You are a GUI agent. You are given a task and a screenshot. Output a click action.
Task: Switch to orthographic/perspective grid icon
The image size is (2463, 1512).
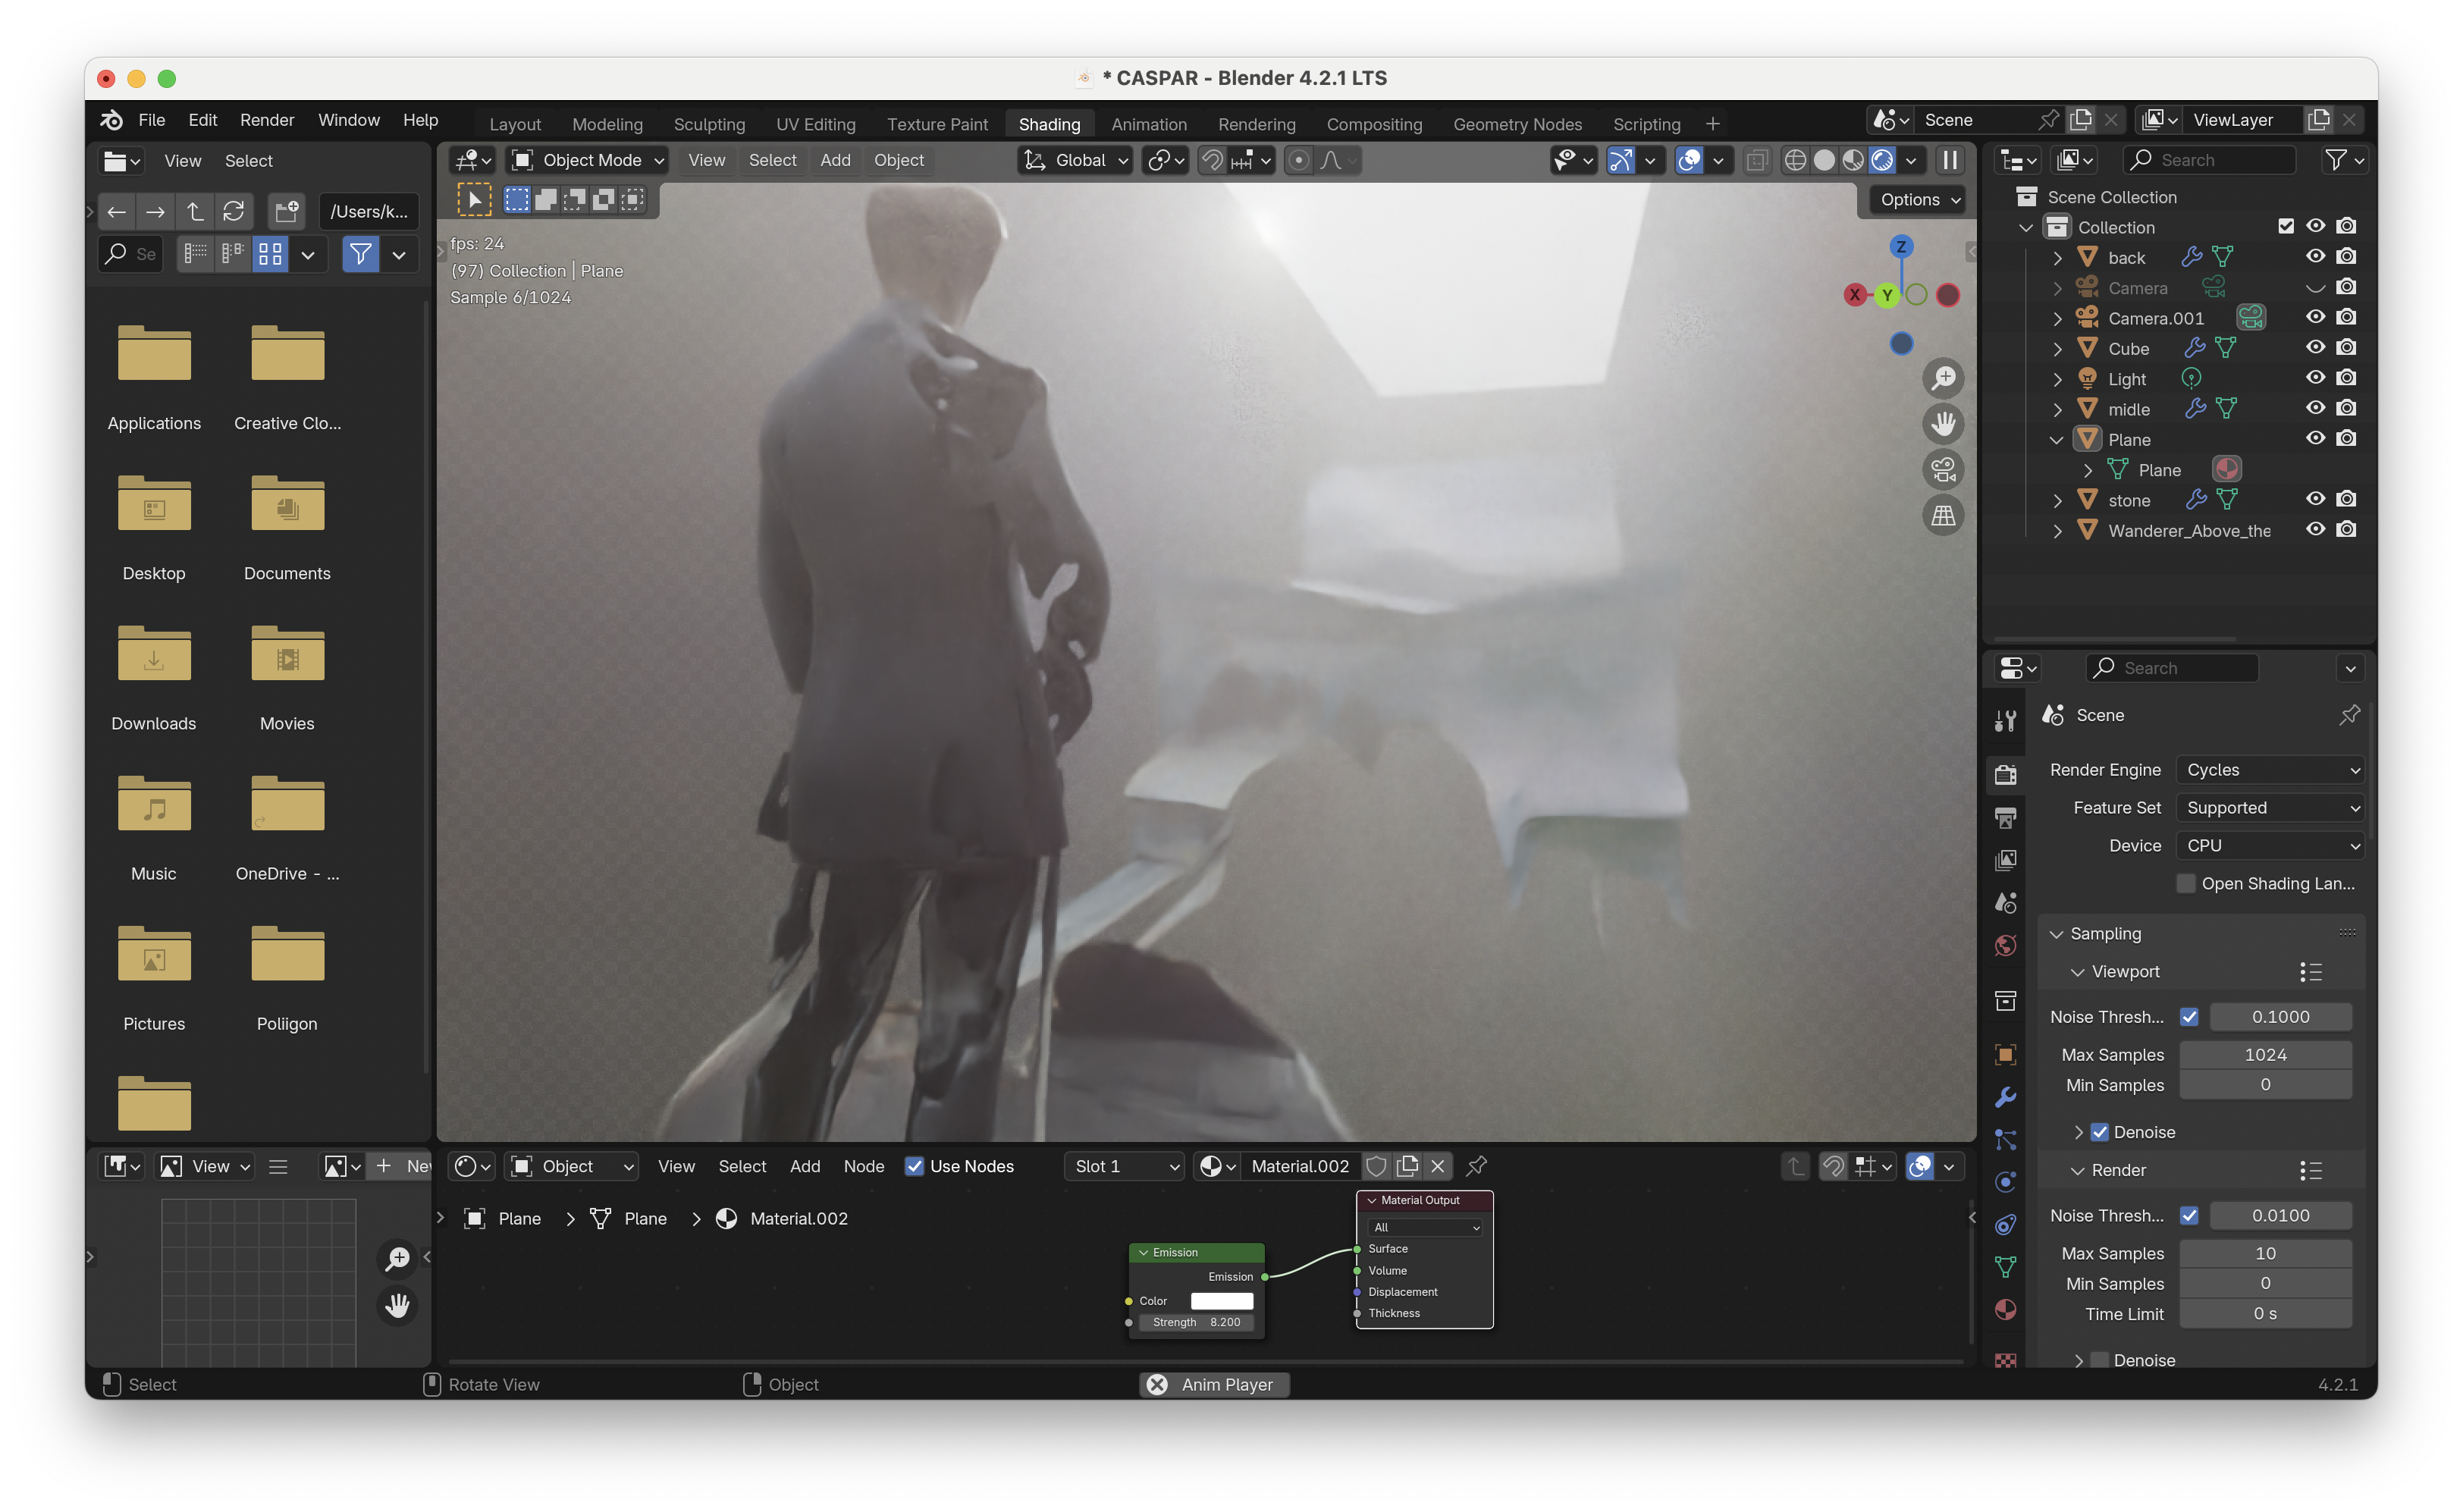tap(1943, 516)
